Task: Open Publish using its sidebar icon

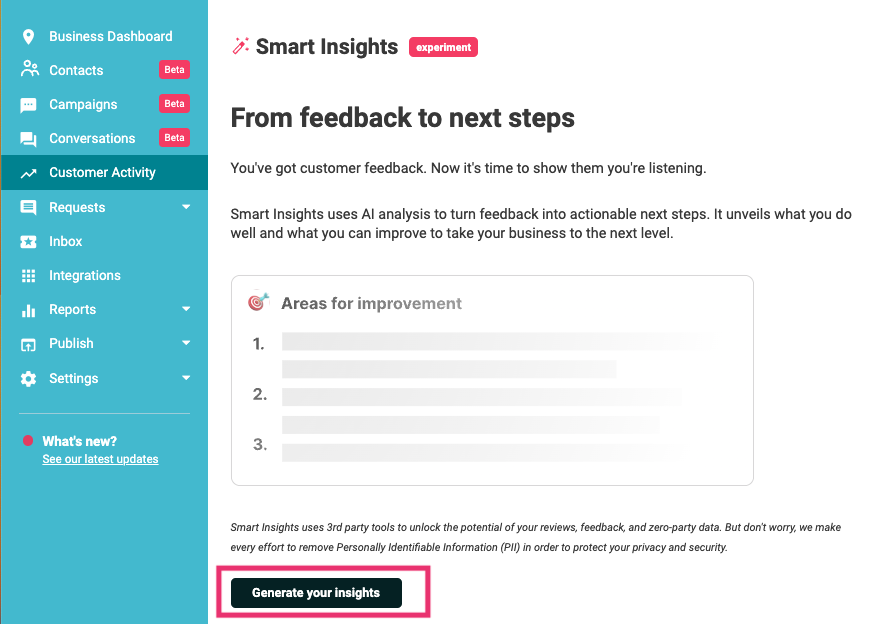Action: click(28, 343)
